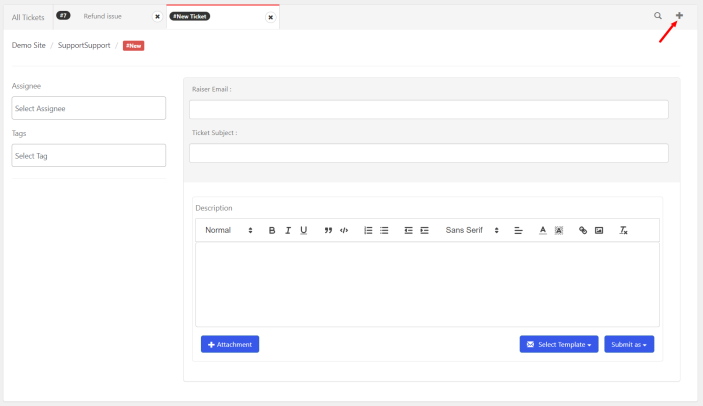Pick a text color in the editor toolbar
Screen dimensions: 703x406
click(543, 231)
